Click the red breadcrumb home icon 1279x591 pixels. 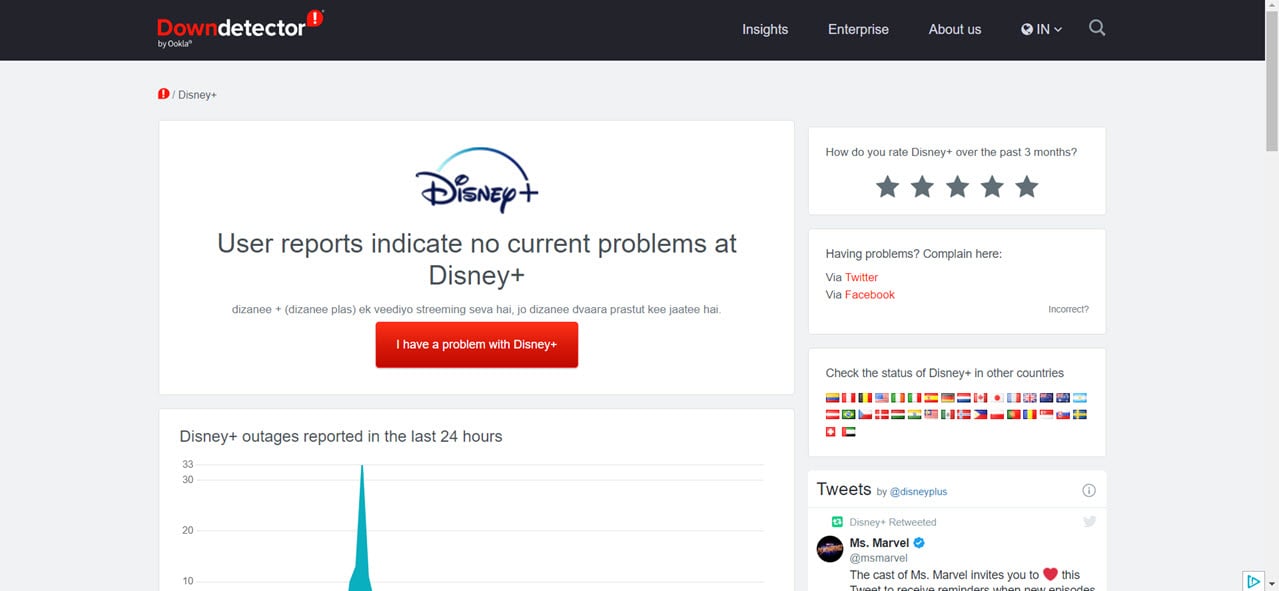[164, 94]
